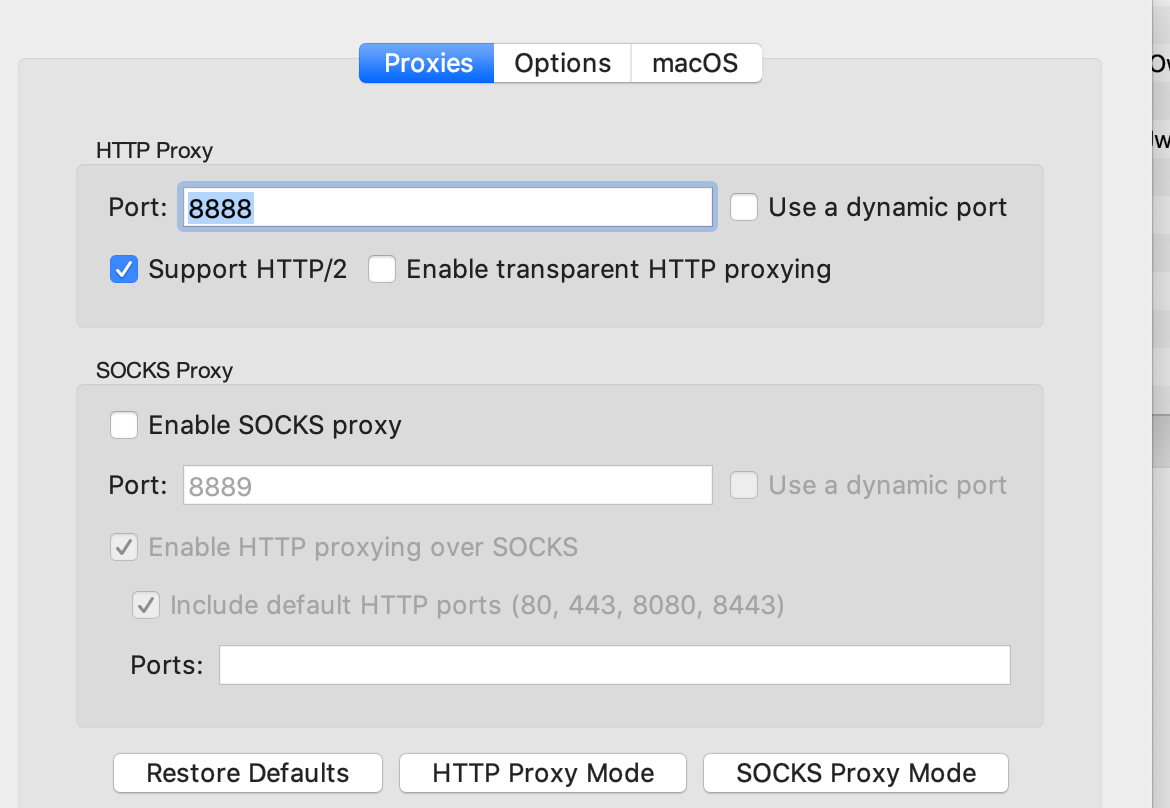Screen dimensions: 1170x808
Task: Click the HTTP Proxy port field showing 8888
Action: pos(446,208)
